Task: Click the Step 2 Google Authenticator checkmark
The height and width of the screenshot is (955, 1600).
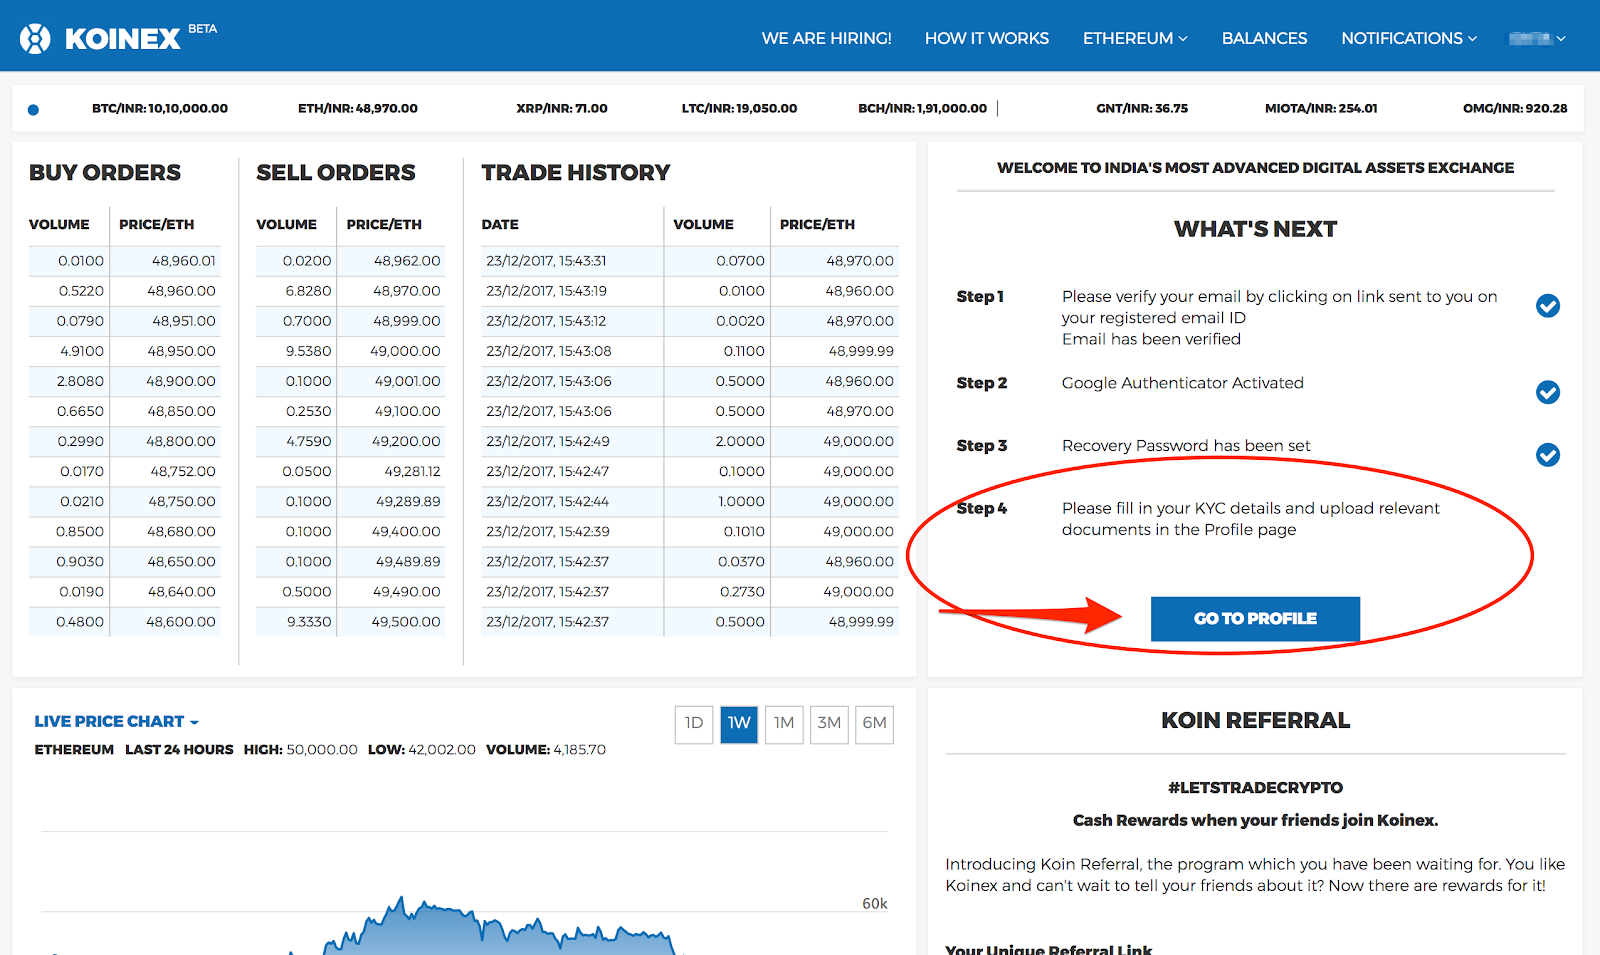Action: coord(1548,392)
